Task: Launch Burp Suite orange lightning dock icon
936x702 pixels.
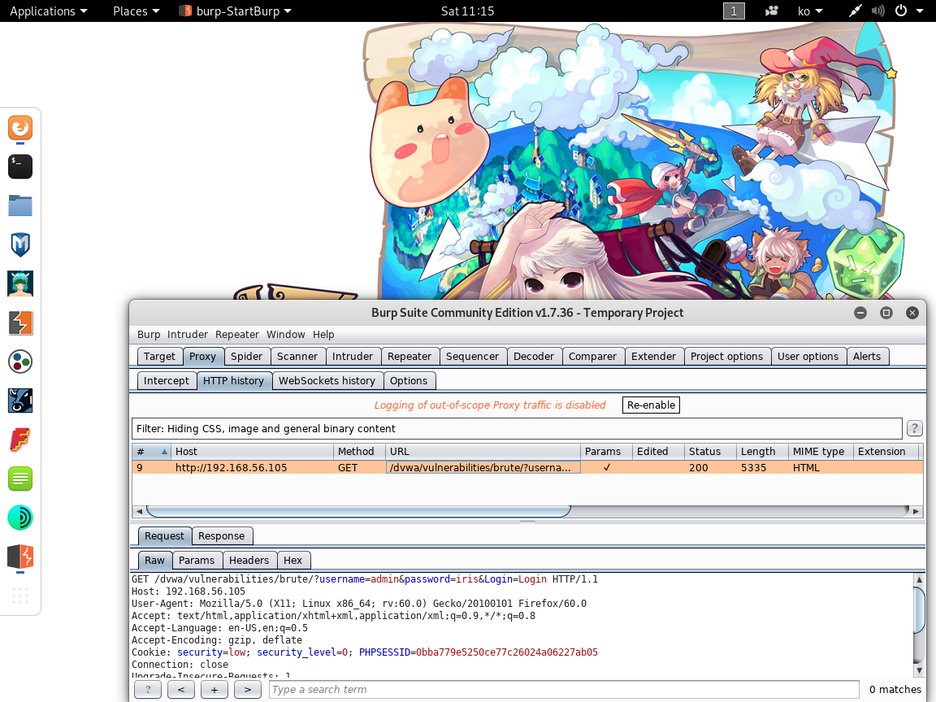Action: (x=20, y=323)
